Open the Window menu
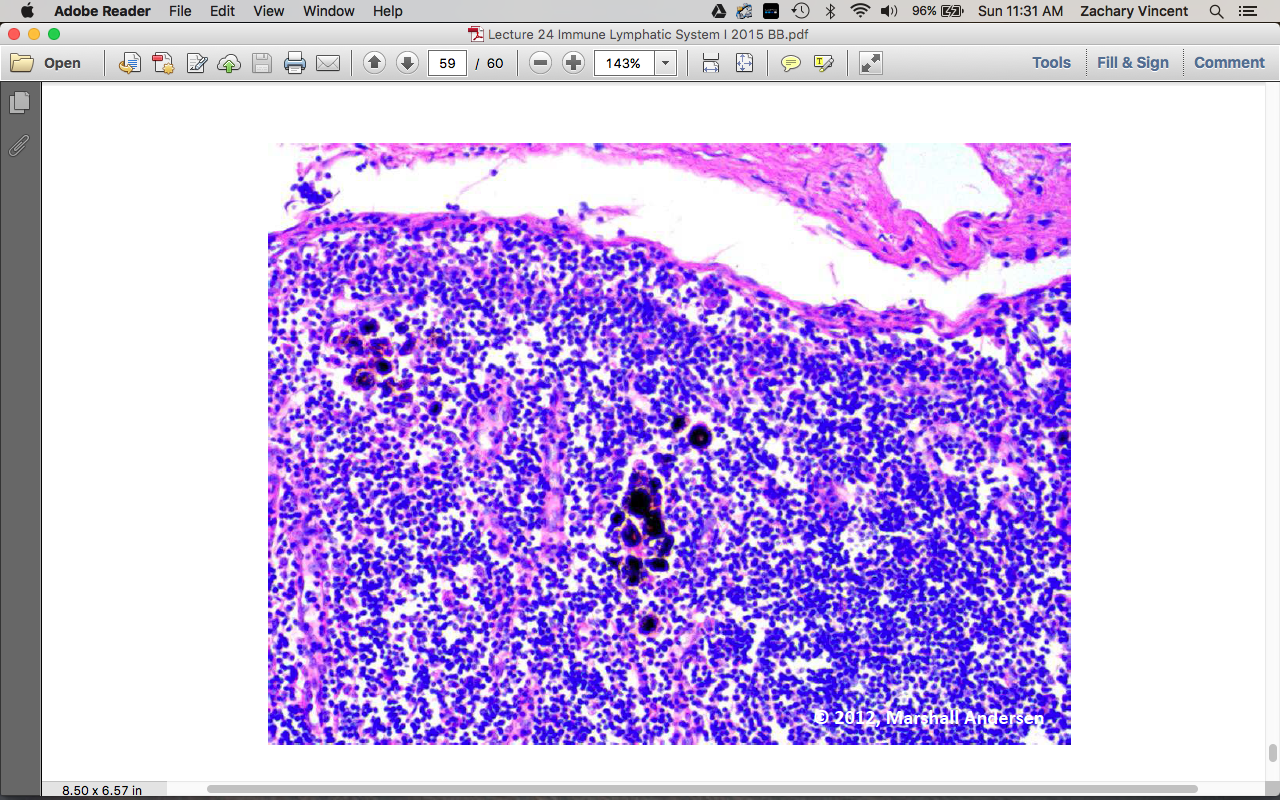Screen dimensions: 1280x800 [328, 11]
